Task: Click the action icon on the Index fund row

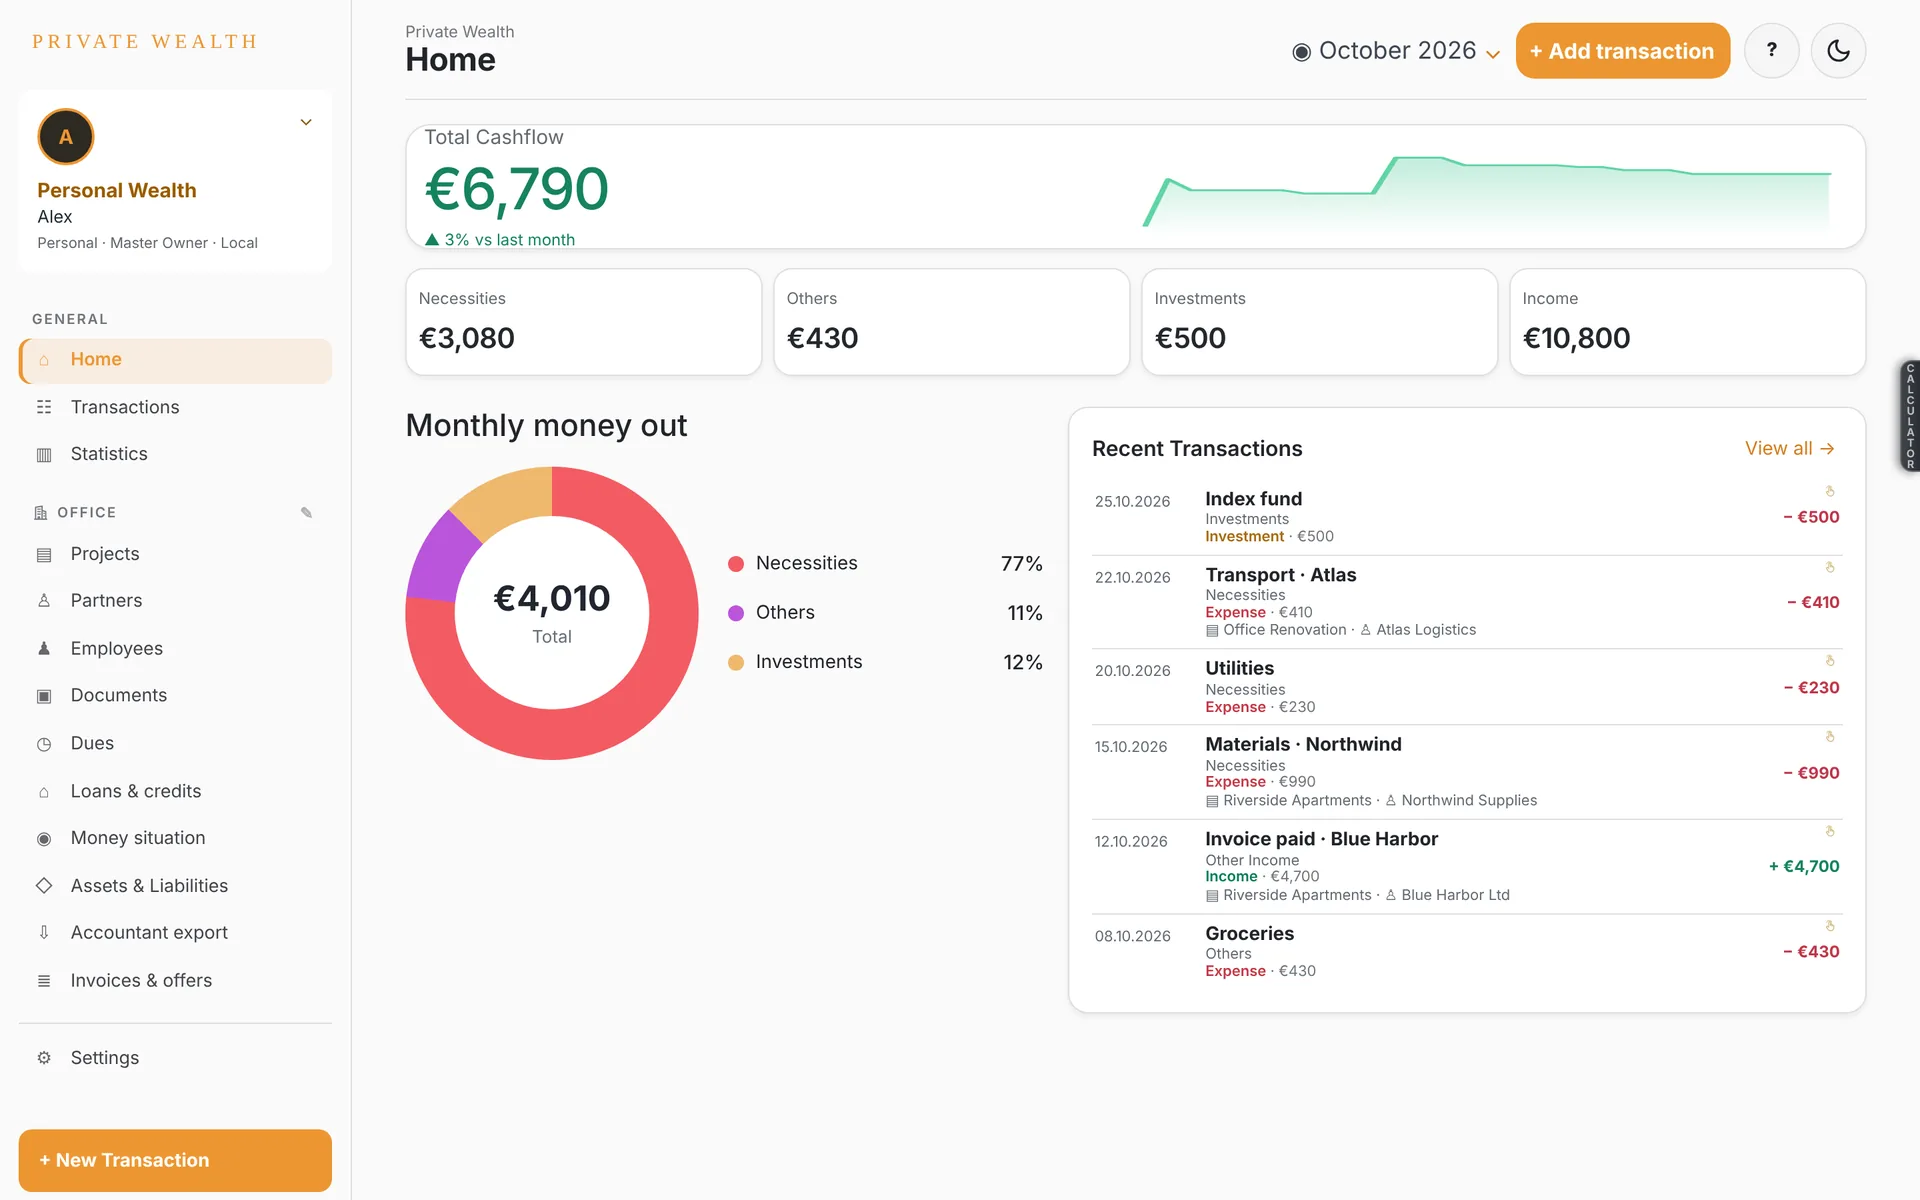Action: (x=1830, y=491)
